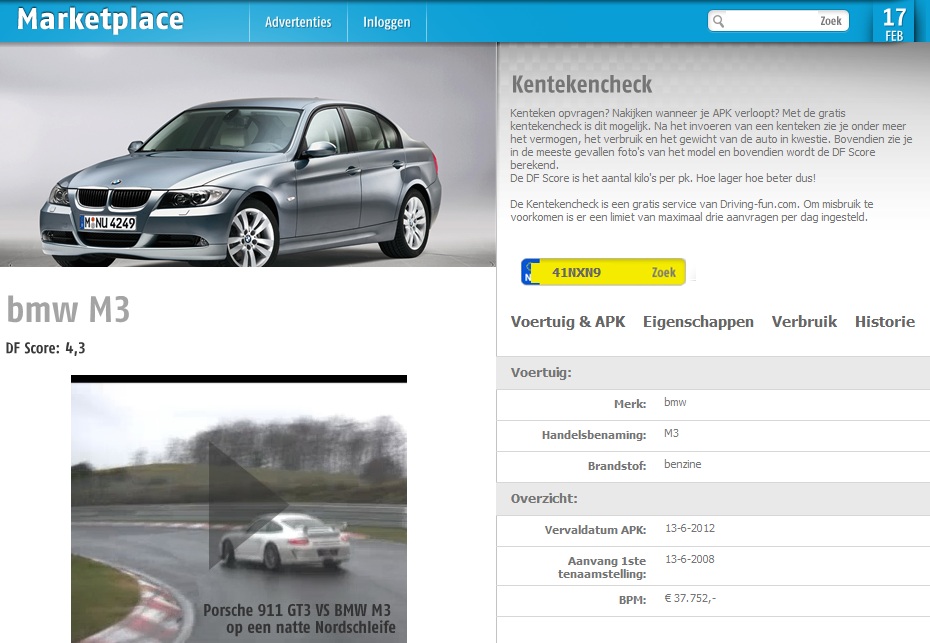Click the 'Handelsbenaming:' label
930x643 pixels.
[x=594, y=435]
